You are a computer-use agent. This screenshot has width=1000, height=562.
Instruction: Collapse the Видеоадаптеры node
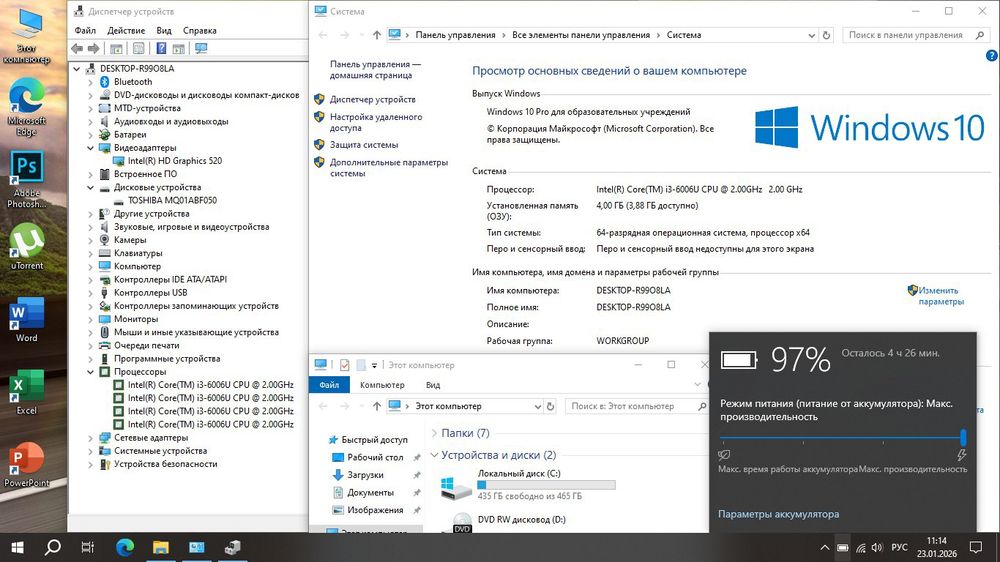tap(91, 148)
